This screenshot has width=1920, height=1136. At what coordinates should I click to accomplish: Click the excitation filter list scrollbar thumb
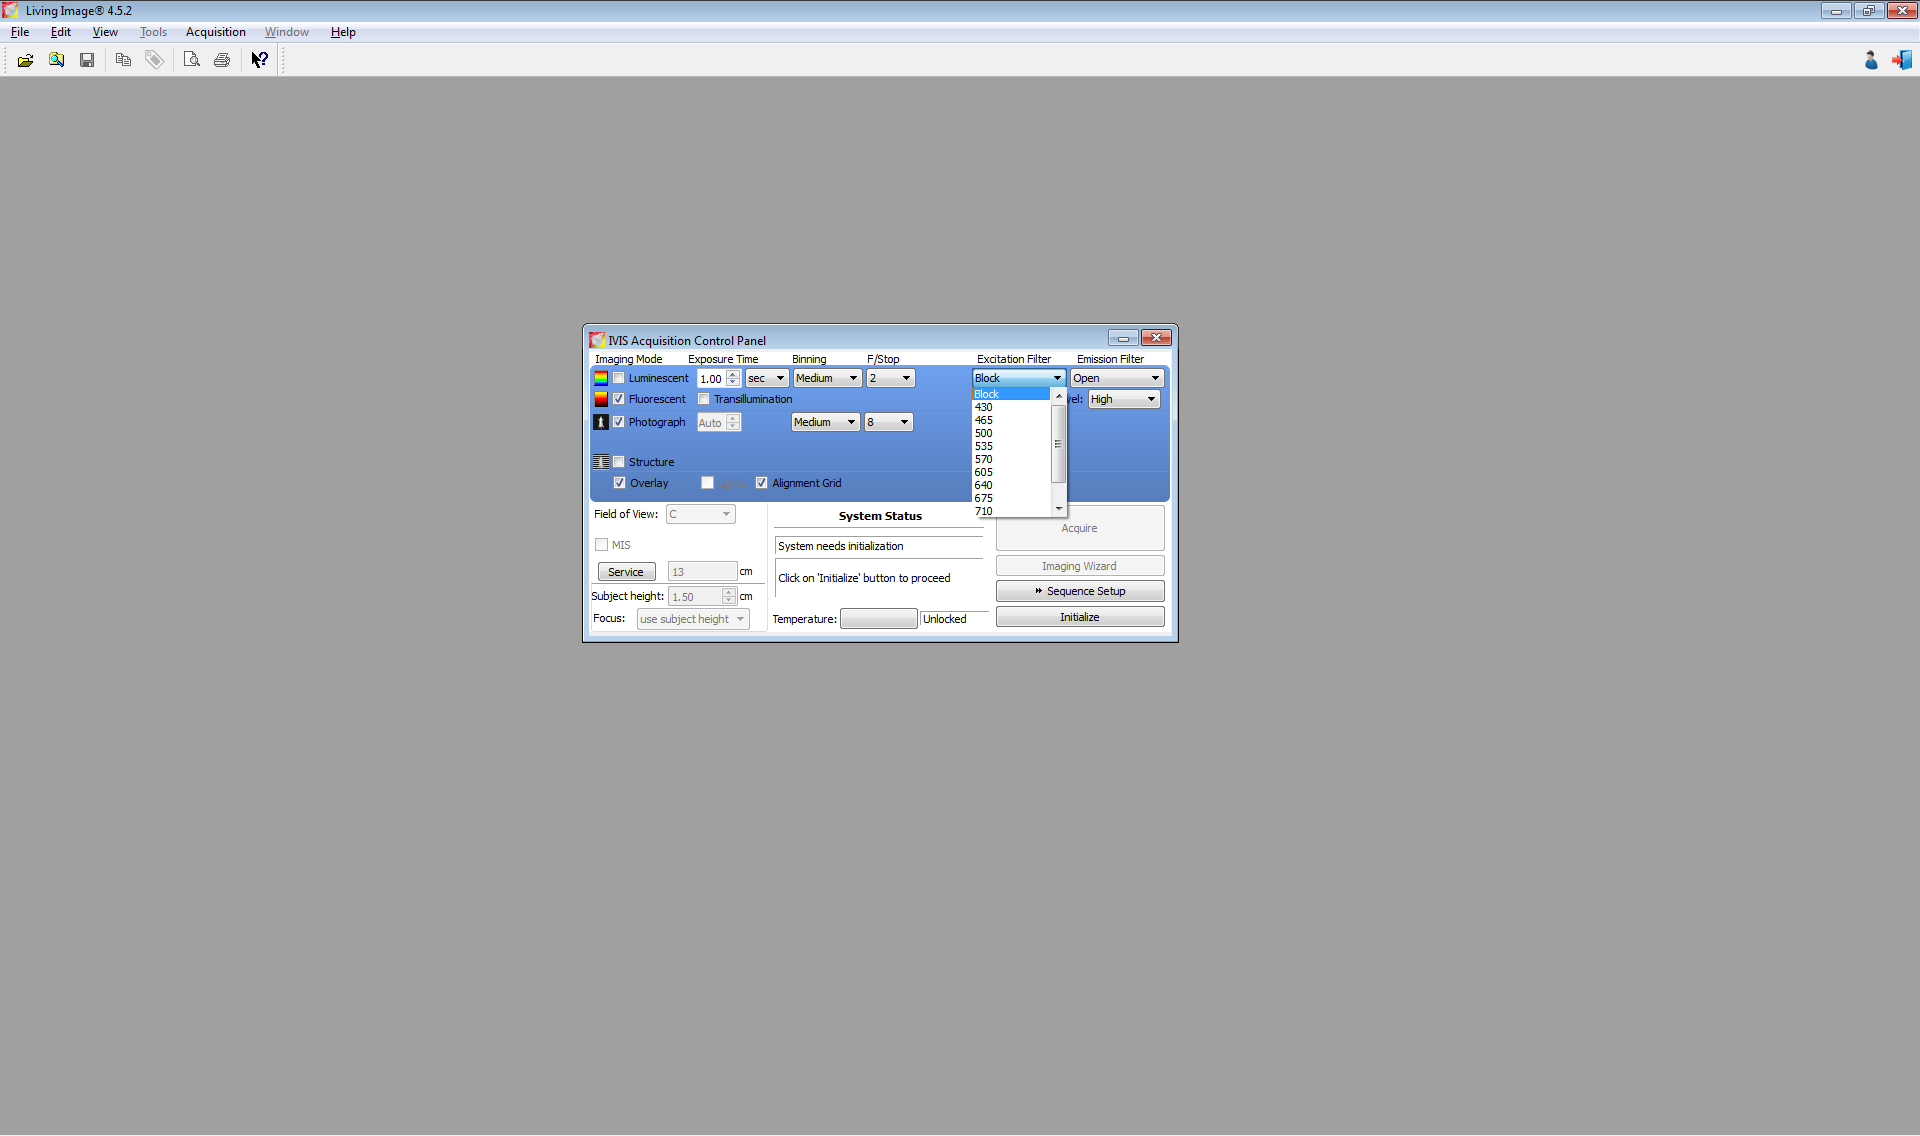pyautogui.click(x=1058, y=444)
